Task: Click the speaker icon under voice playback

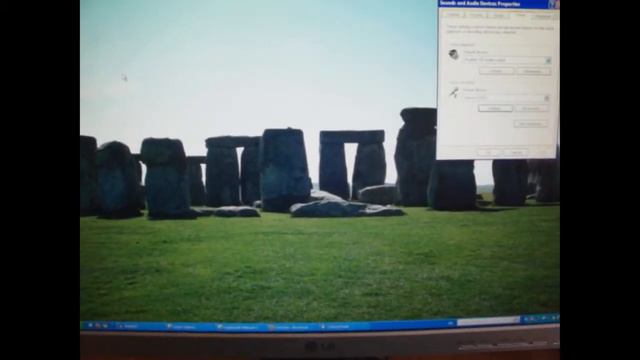Action: click(453, 54)
